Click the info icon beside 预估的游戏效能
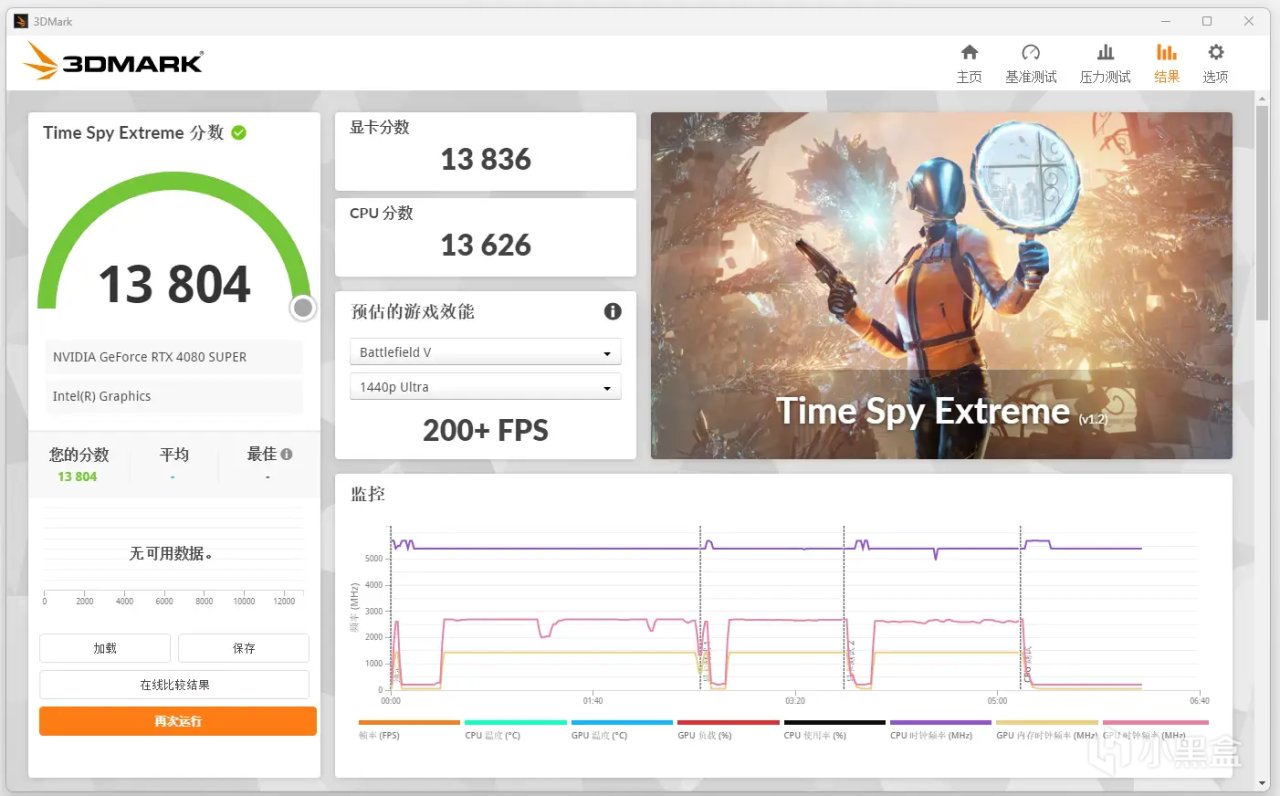The height and width of the screenshot is (796, 1280). tap(613, 312)
